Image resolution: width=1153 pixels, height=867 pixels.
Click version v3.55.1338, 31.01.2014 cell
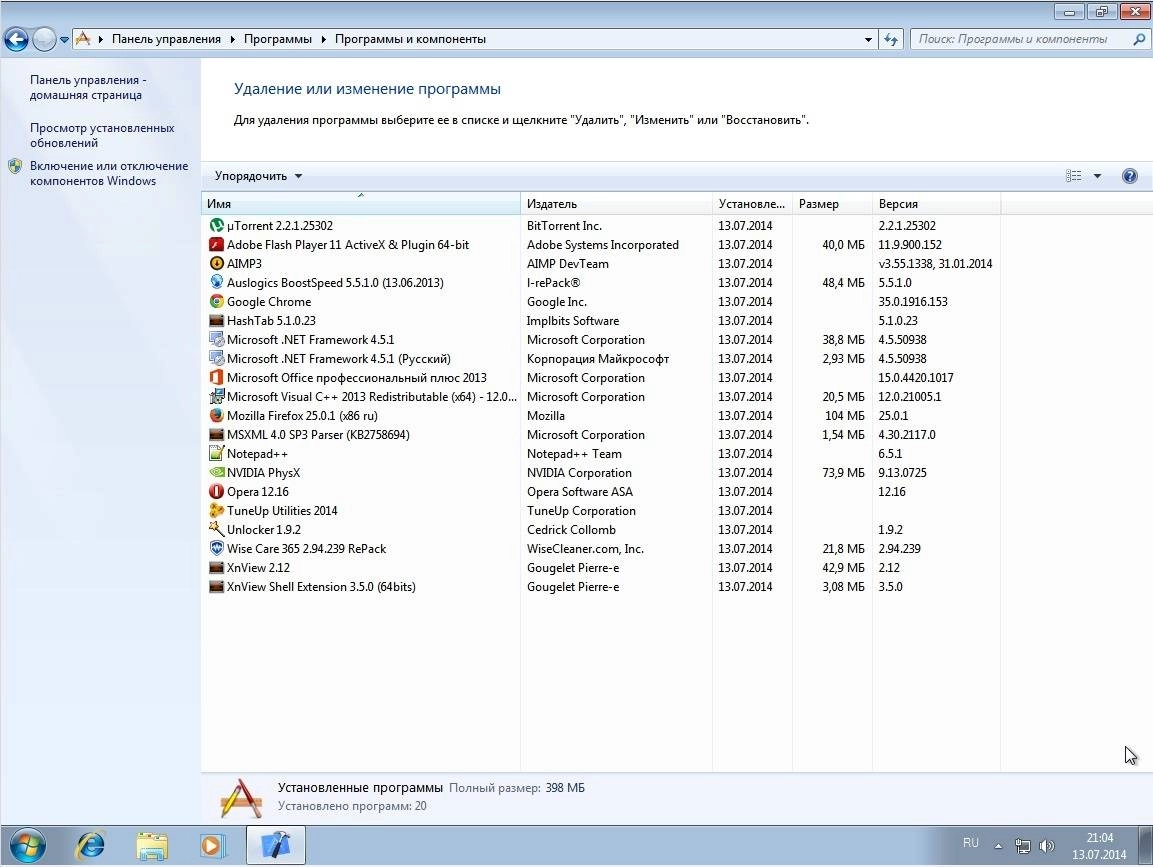point(935,263)
